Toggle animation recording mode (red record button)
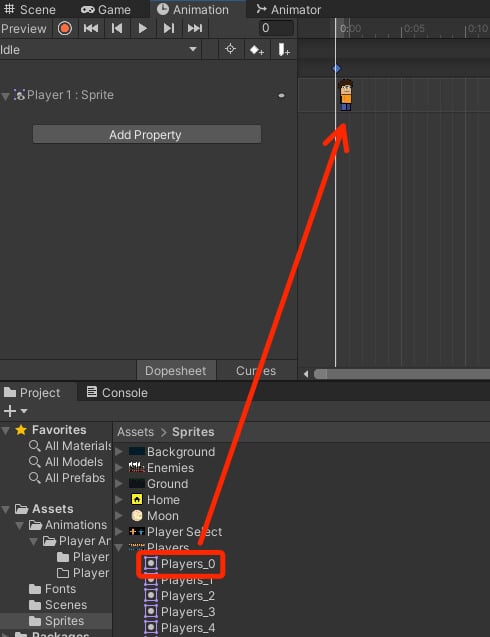 [x=65, y=28]
